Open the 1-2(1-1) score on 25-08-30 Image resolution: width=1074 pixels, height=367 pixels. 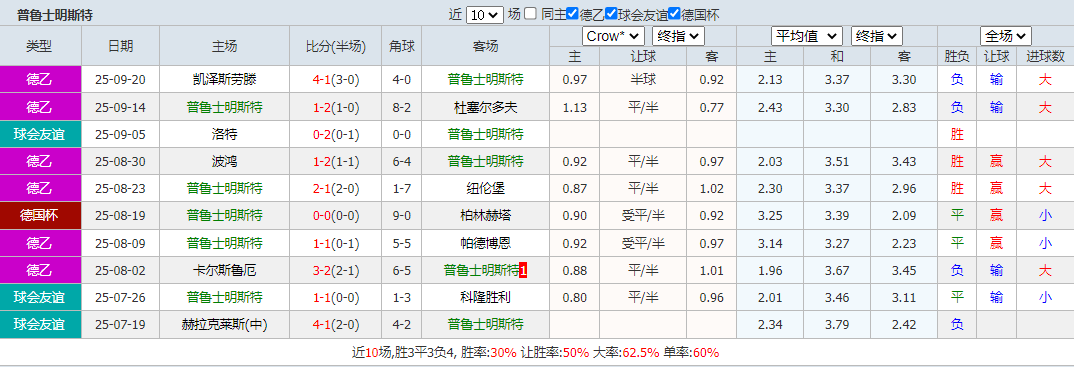pyautogui.click(x=336, y=162)
